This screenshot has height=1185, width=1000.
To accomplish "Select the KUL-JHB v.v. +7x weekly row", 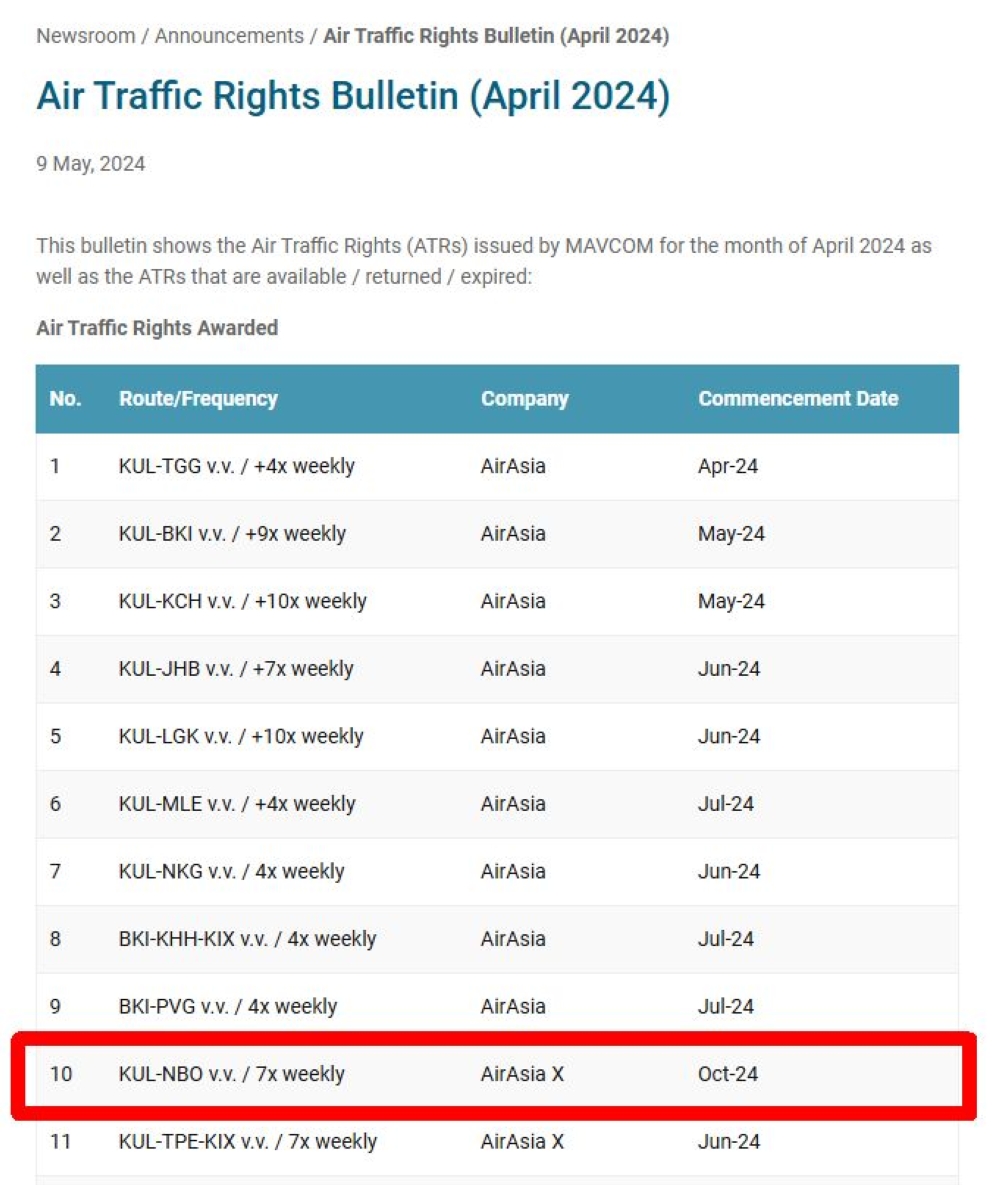I will tap(236, 669).
